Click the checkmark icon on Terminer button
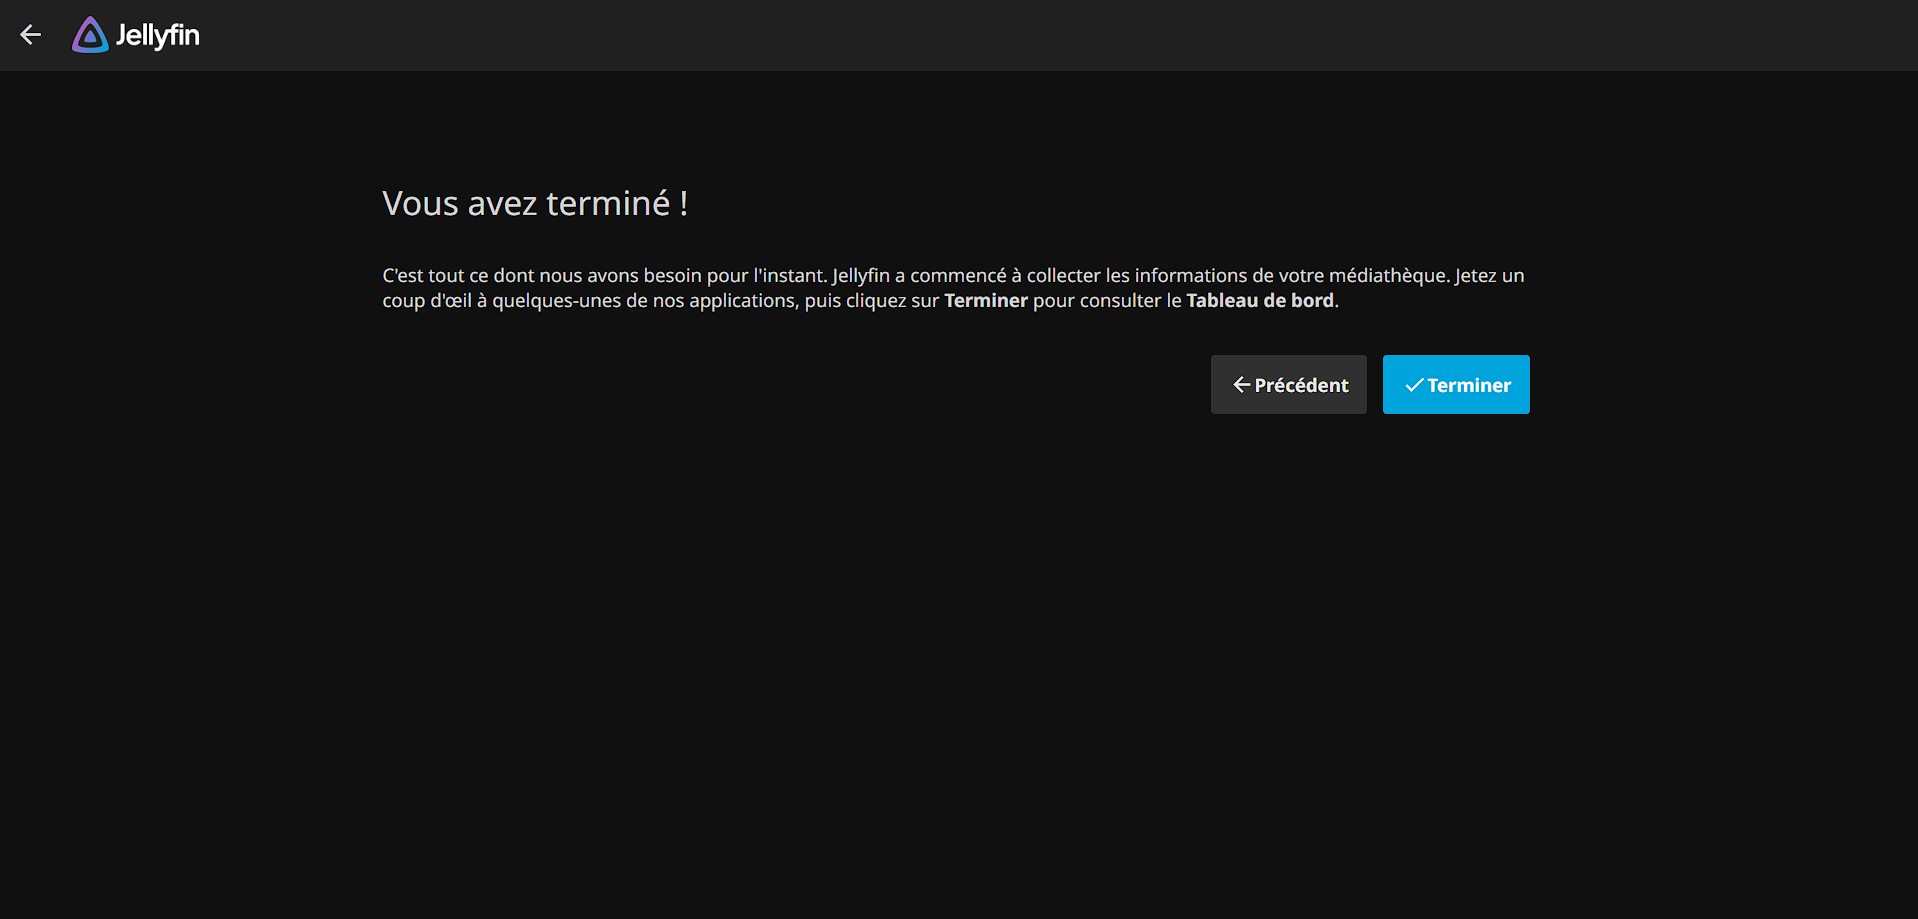1918x919 pixels. (x=1414, y=385)
